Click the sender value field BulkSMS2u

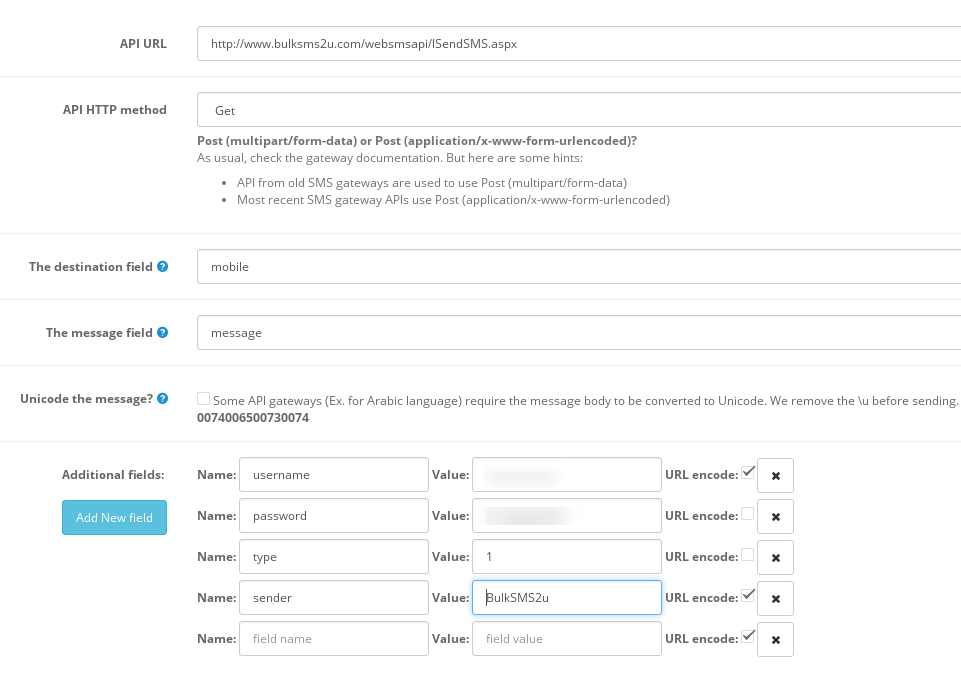(566, 598)
